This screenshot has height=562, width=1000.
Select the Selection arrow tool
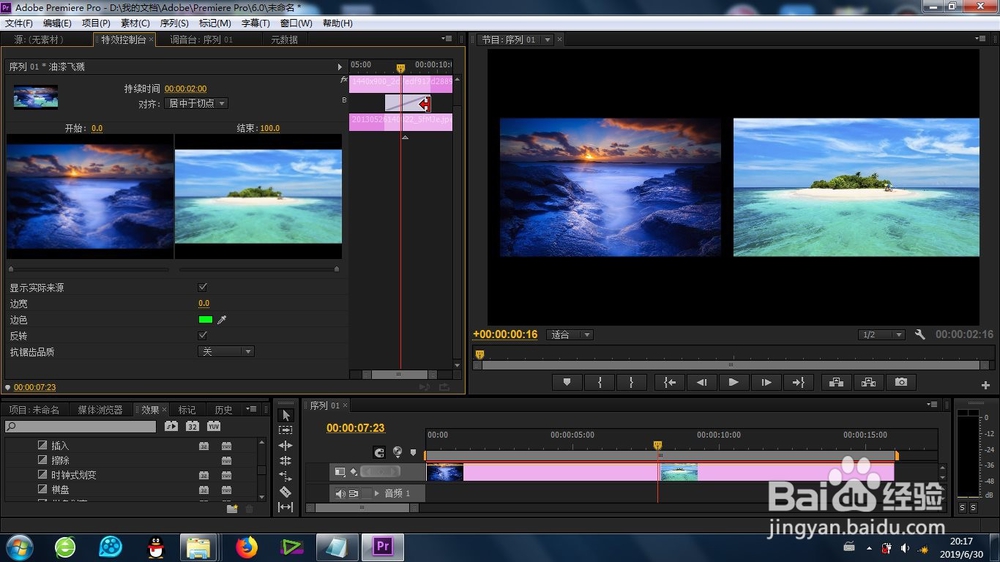(x=286, y=415)
